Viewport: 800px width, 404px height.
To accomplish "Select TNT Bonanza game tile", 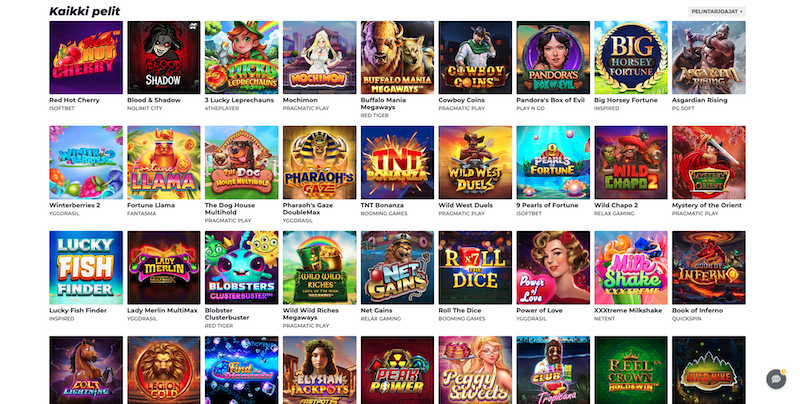I will coord(397,162).
